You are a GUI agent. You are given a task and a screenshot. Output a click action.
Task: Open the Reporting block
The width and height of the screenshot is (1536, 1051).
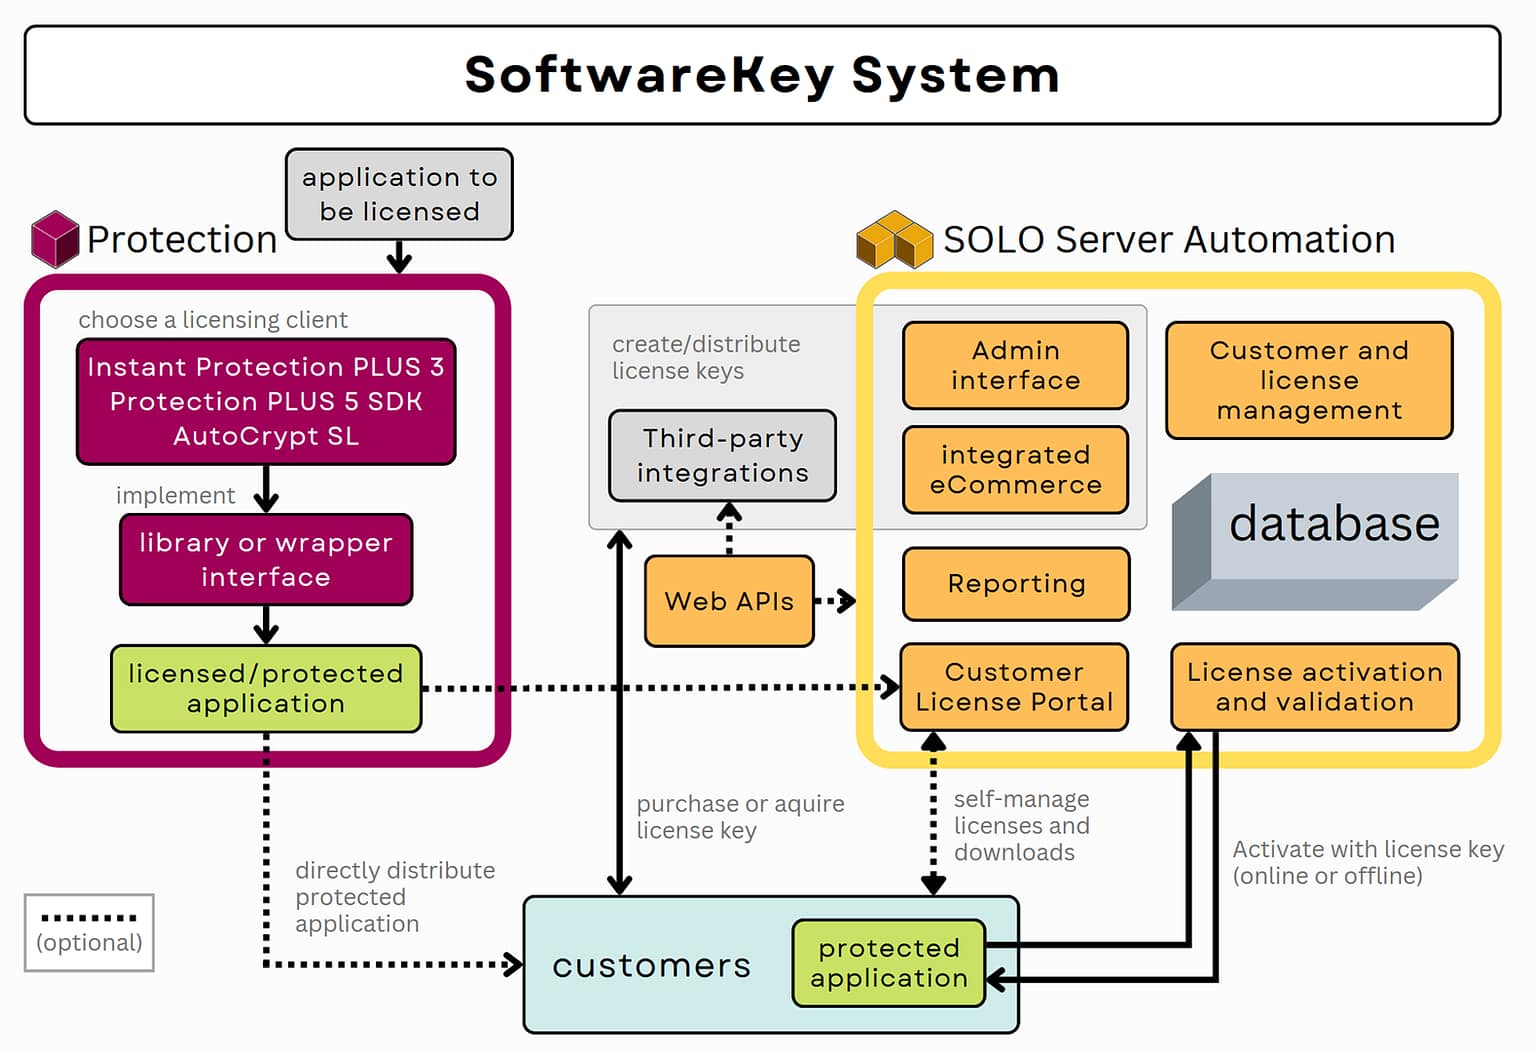point(1015,584)
